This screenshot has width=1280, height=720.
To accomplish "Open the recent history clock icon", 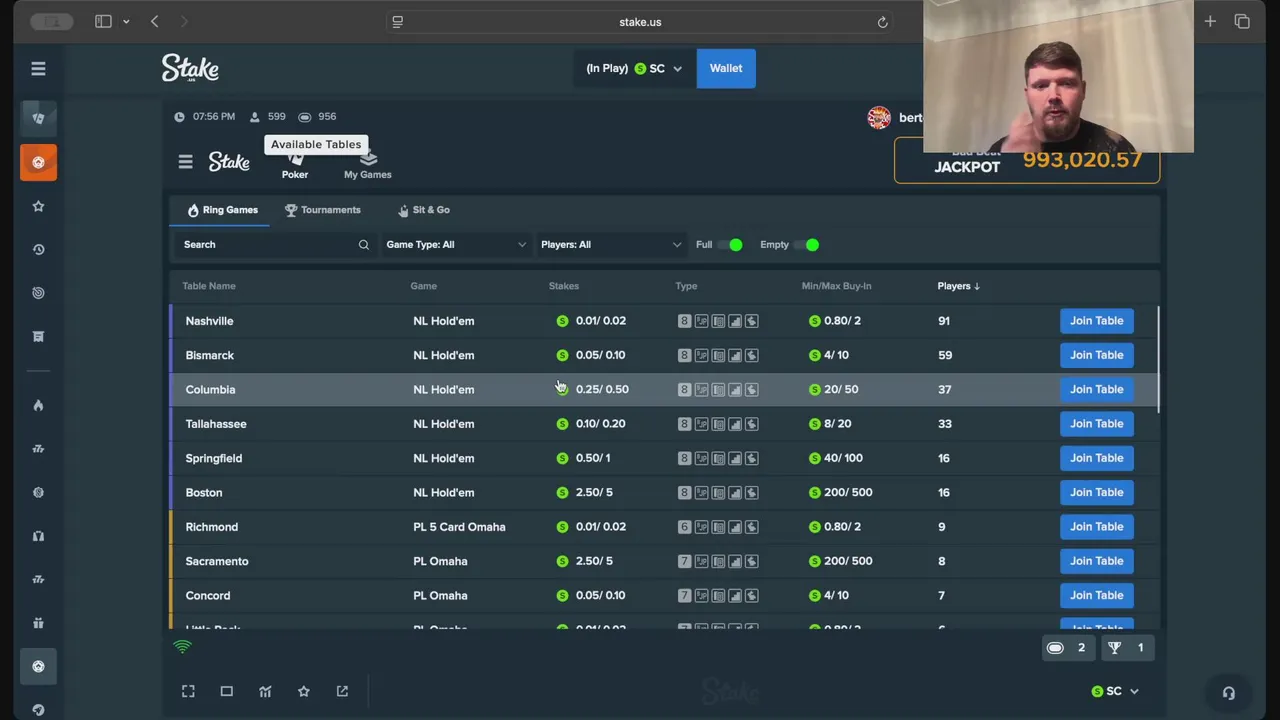I will (38, 249).
